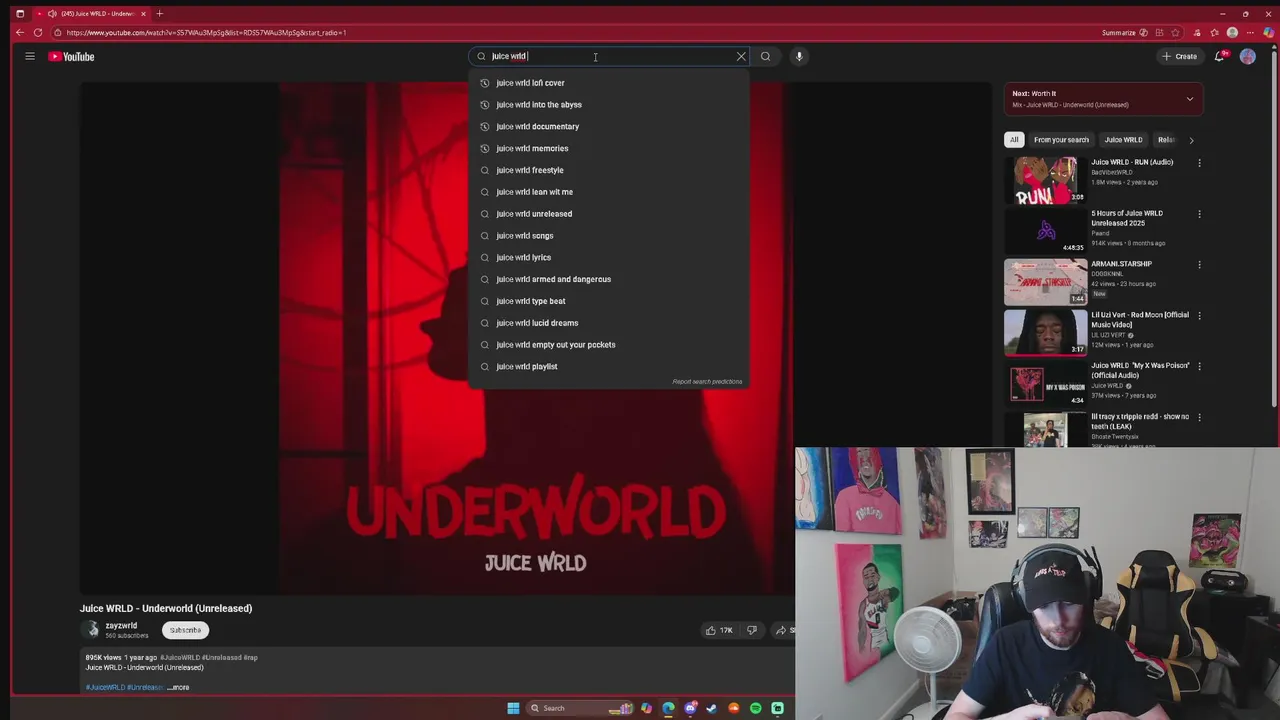Open options for lil tracy show no teeth
This screenshot has width=1280, height=720.
point(1199,418)
